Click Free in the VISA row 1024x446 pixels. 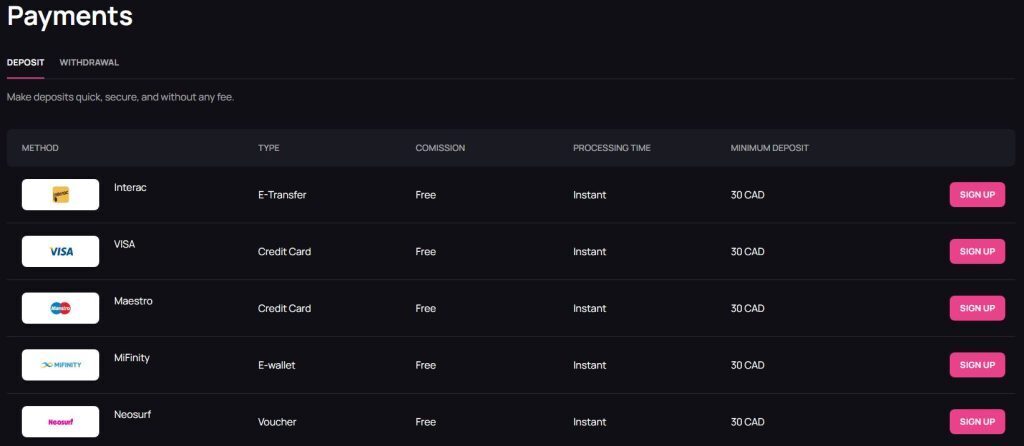pyautogui.click(x=425, y=251)
